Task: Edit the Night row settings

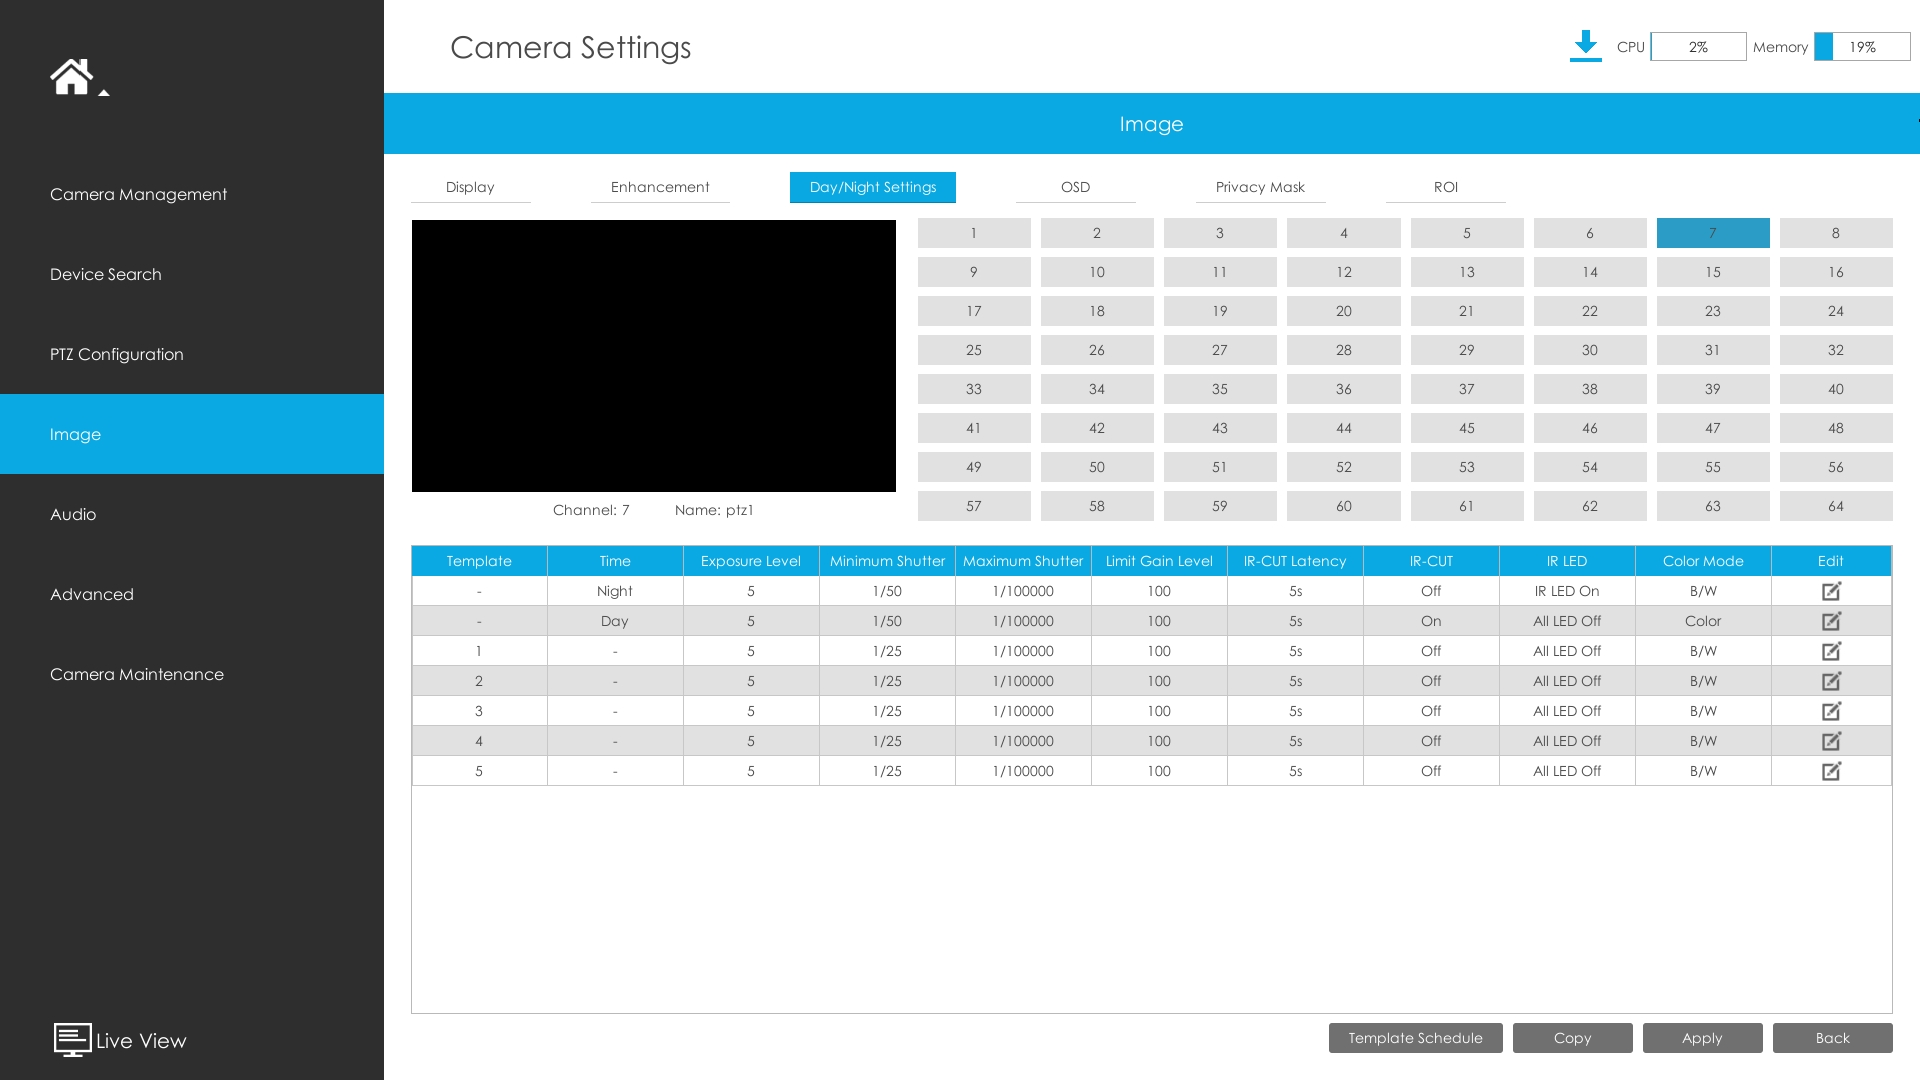Action: [x=1831, y=591]
